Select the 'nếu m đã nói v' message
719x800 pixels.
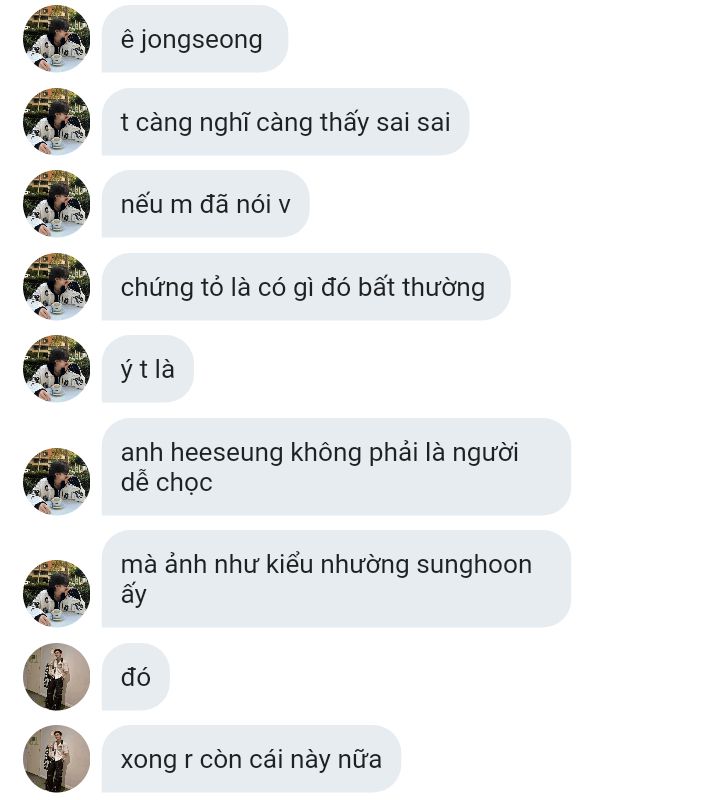pyautogui.click(x=206, y=204)
